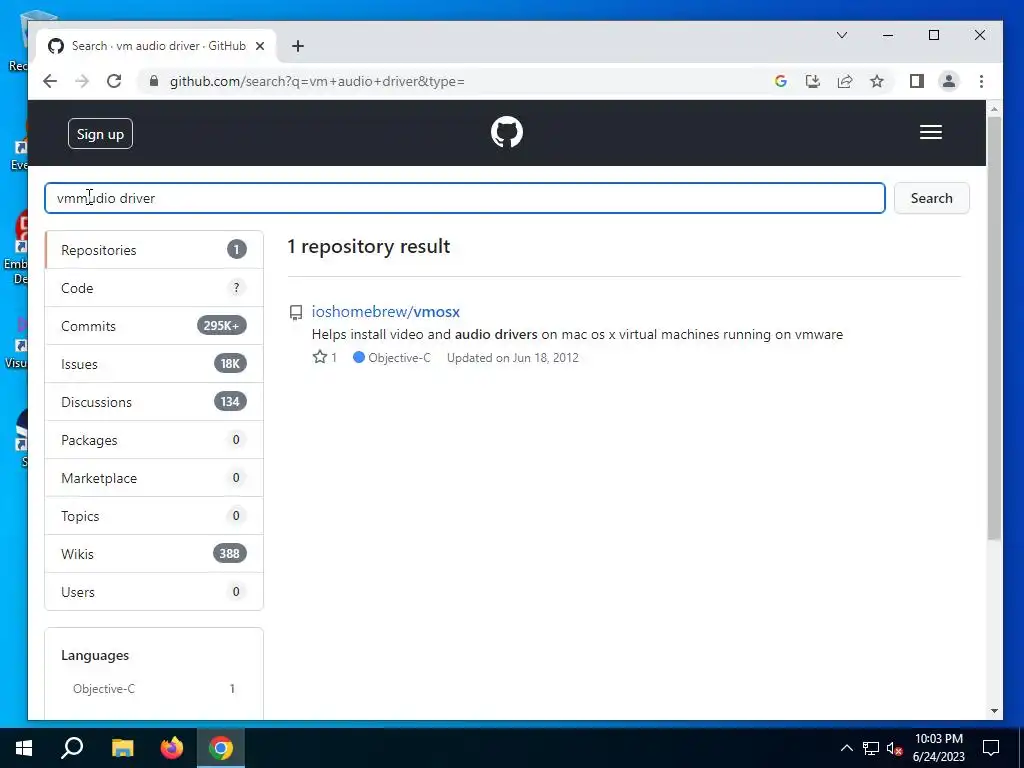Close the GitHub search tab
Screen dimensions: 1024x768
tap(260, 46)
